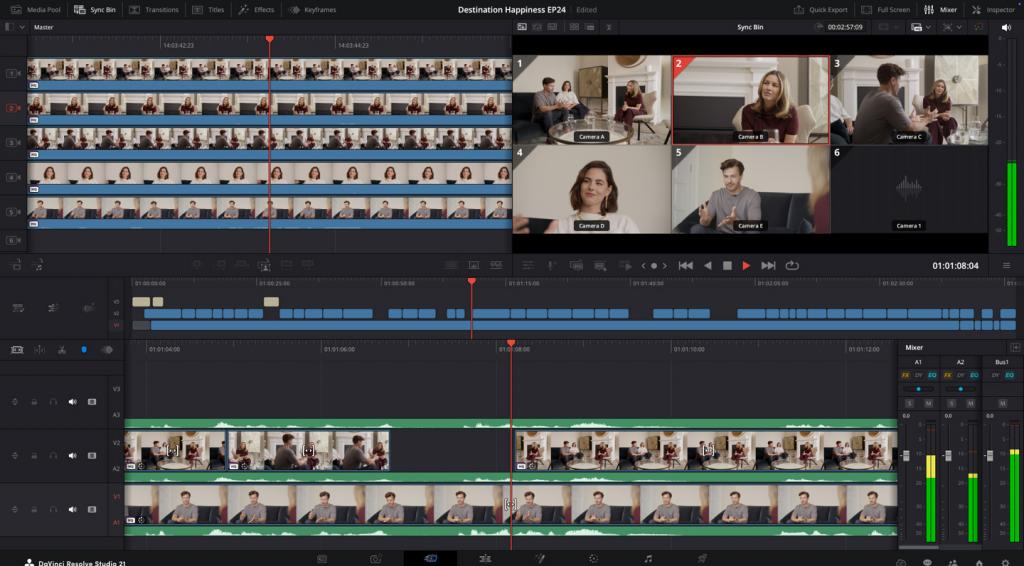Open the viewer options menu icon
This screenshot has width=1024, height=566.
(x=1006, y=266)
